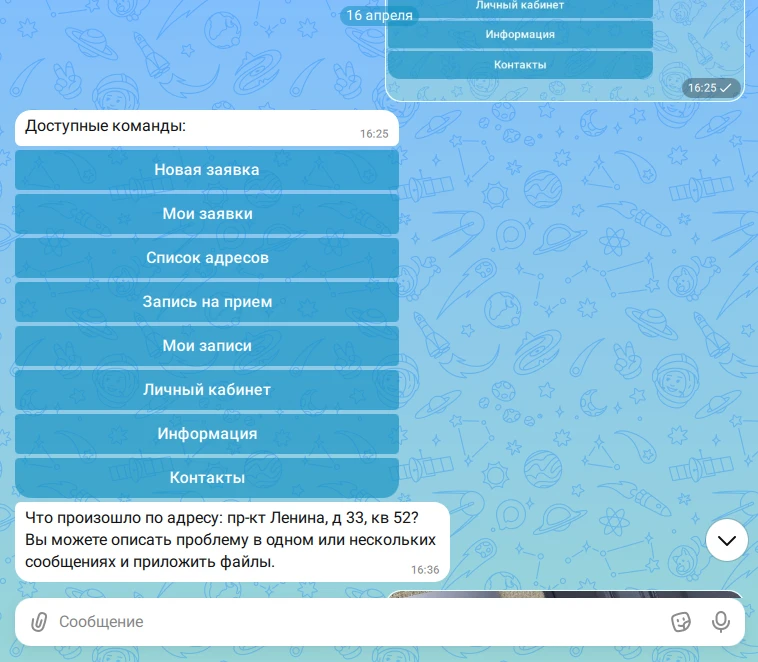Click 'Контакты' in the quoted message at top
Screen dimensions: 758x662
[x=520, y=65]
